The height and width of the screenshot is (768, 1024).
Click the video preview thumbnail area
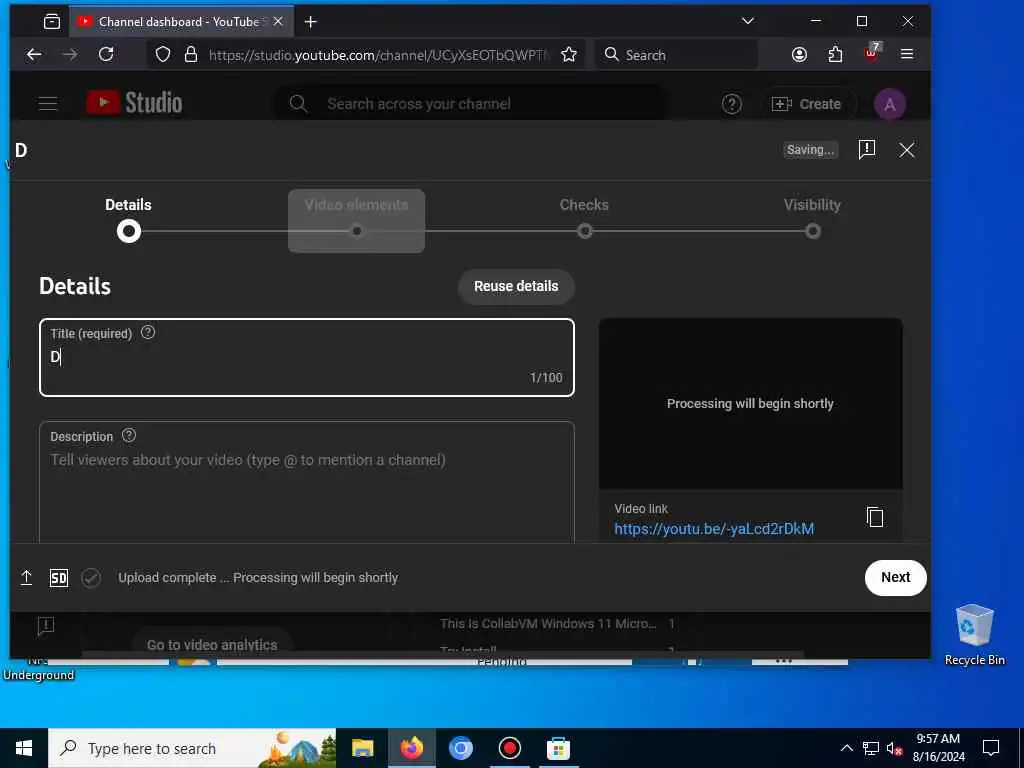point(750,404)
